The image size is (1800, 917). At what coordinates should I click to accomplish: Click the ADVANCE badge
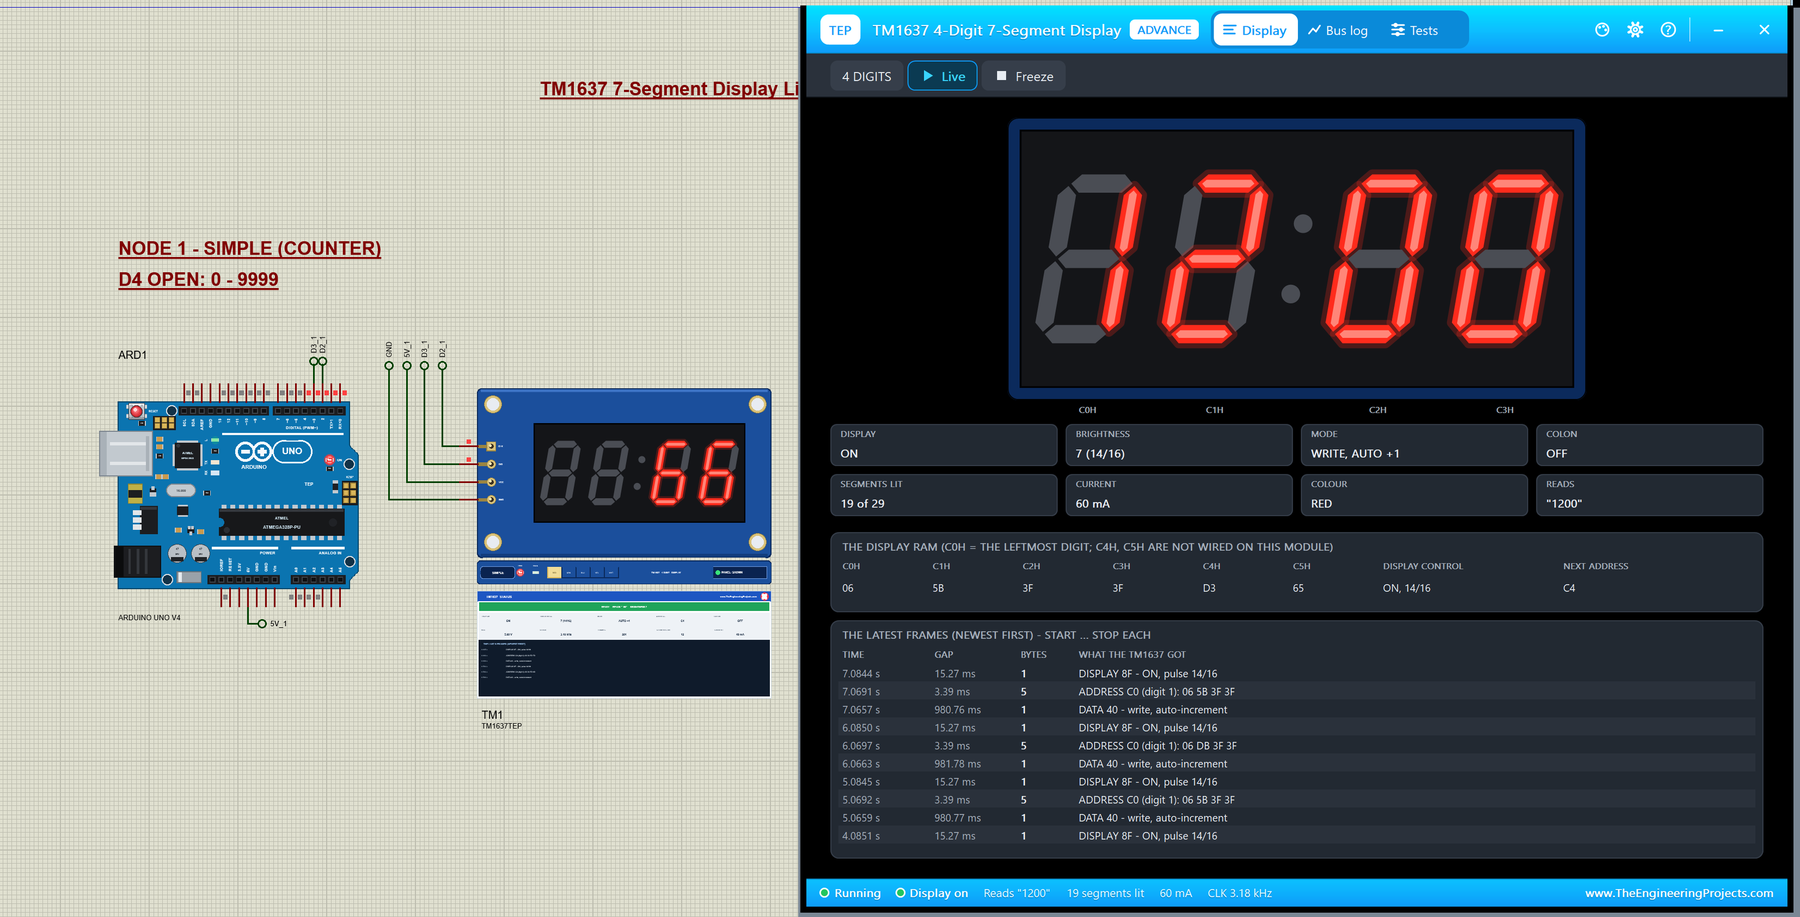[x=1164, y=30]
